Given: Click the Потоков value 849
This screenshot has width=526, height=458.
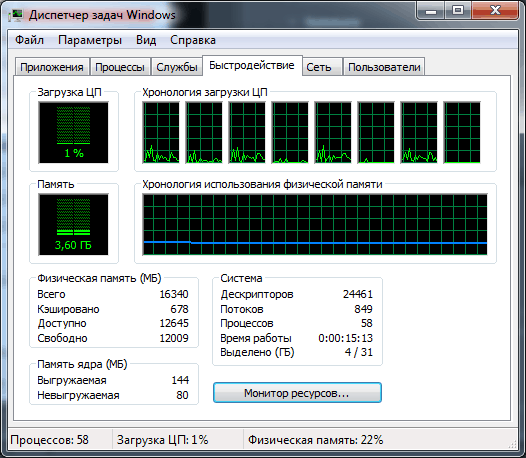Looking at the screenshot, I should point(363,309).
